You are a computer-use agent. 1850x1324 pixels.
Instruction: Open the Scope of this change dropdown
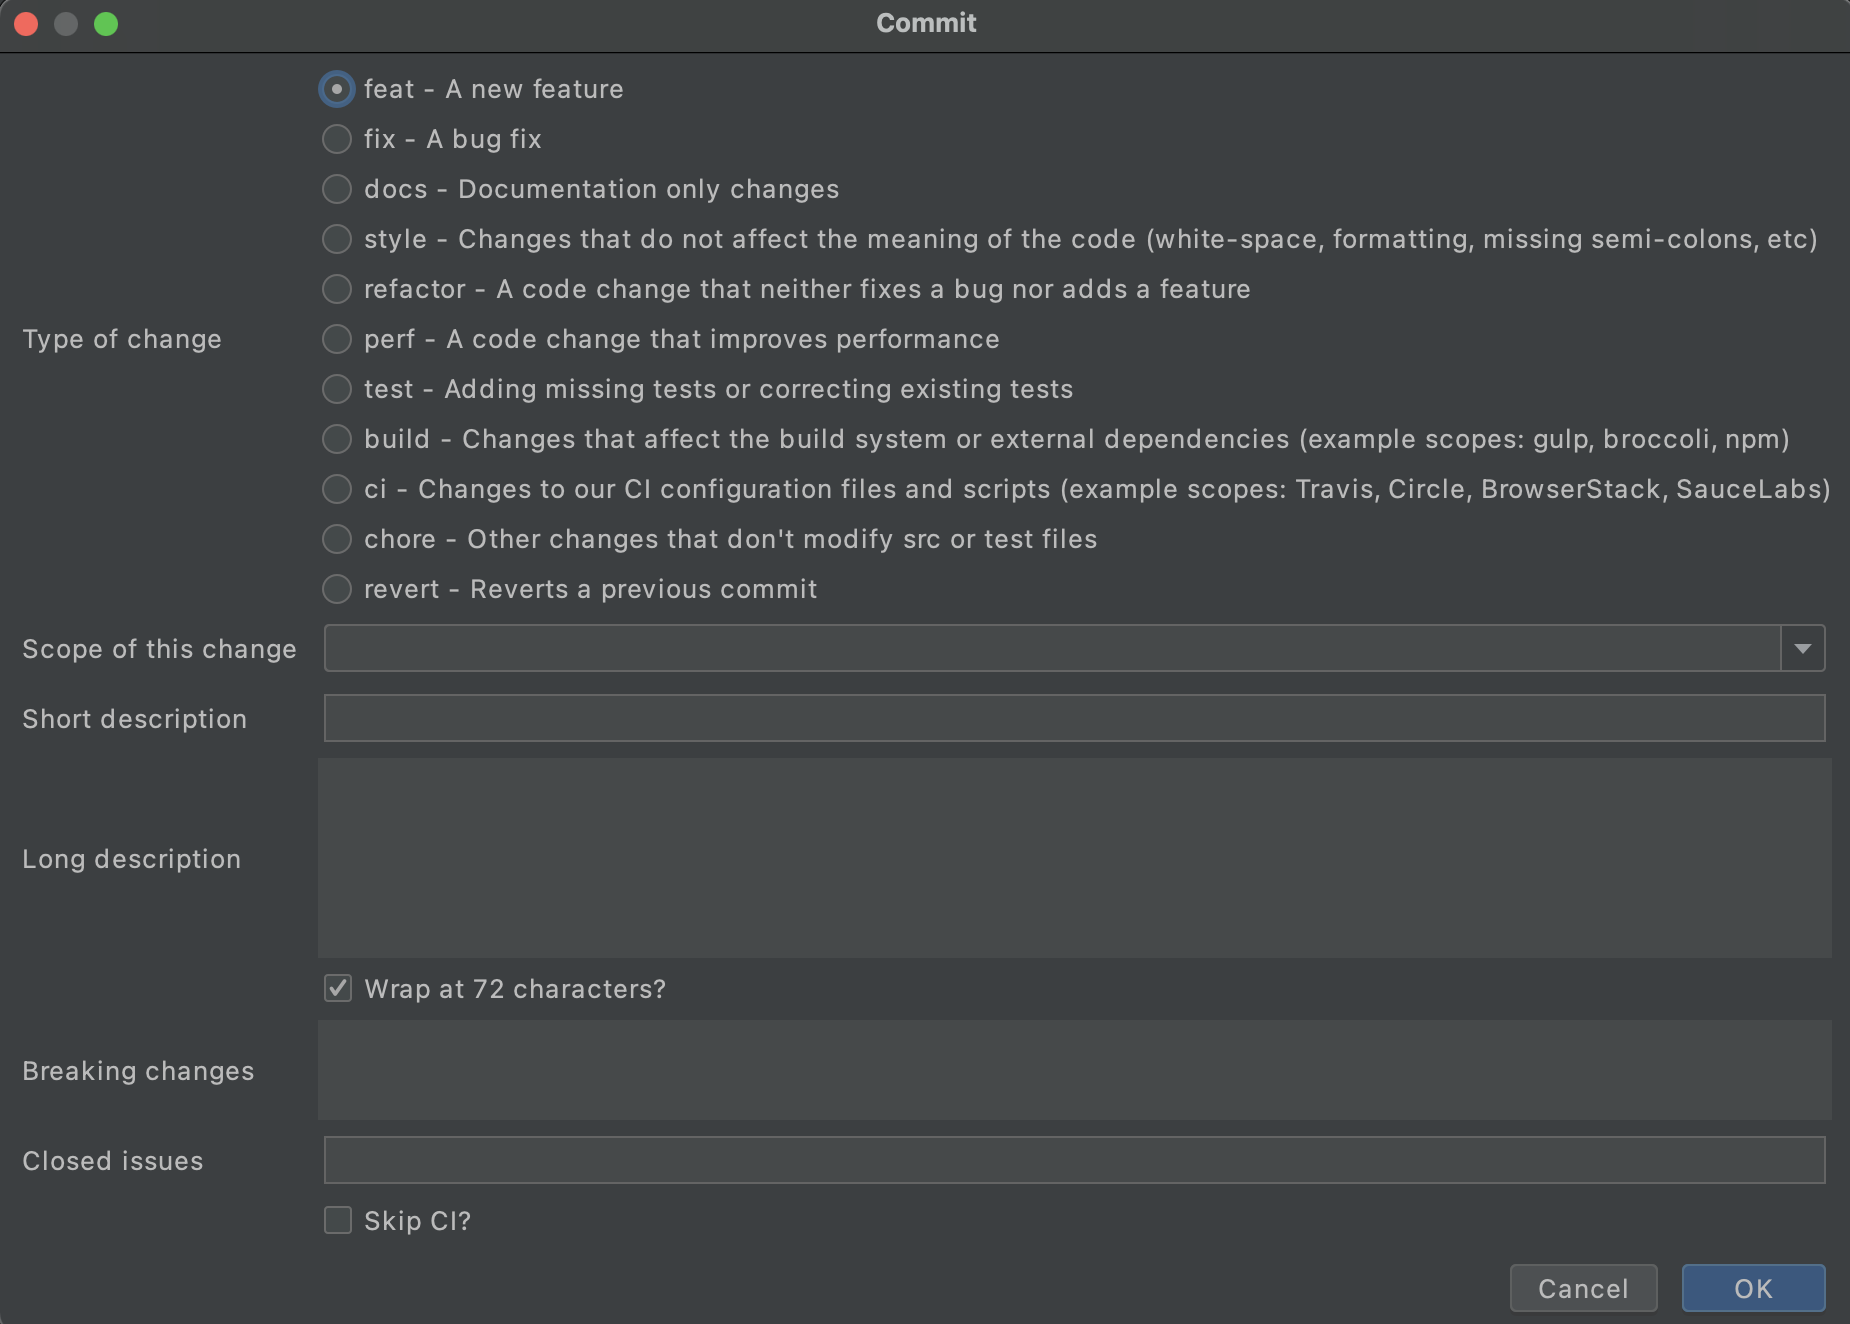(x=1803, y=648)
